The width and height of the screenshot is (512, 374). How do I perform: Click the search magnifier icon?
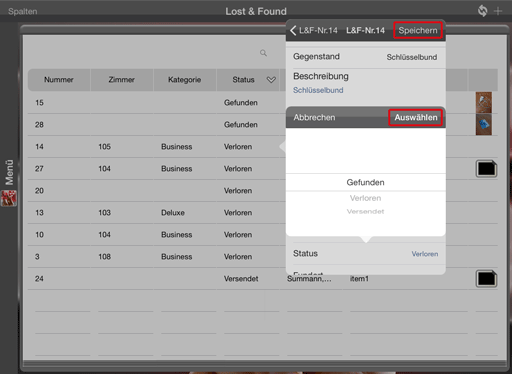click(x=263, y=53)
